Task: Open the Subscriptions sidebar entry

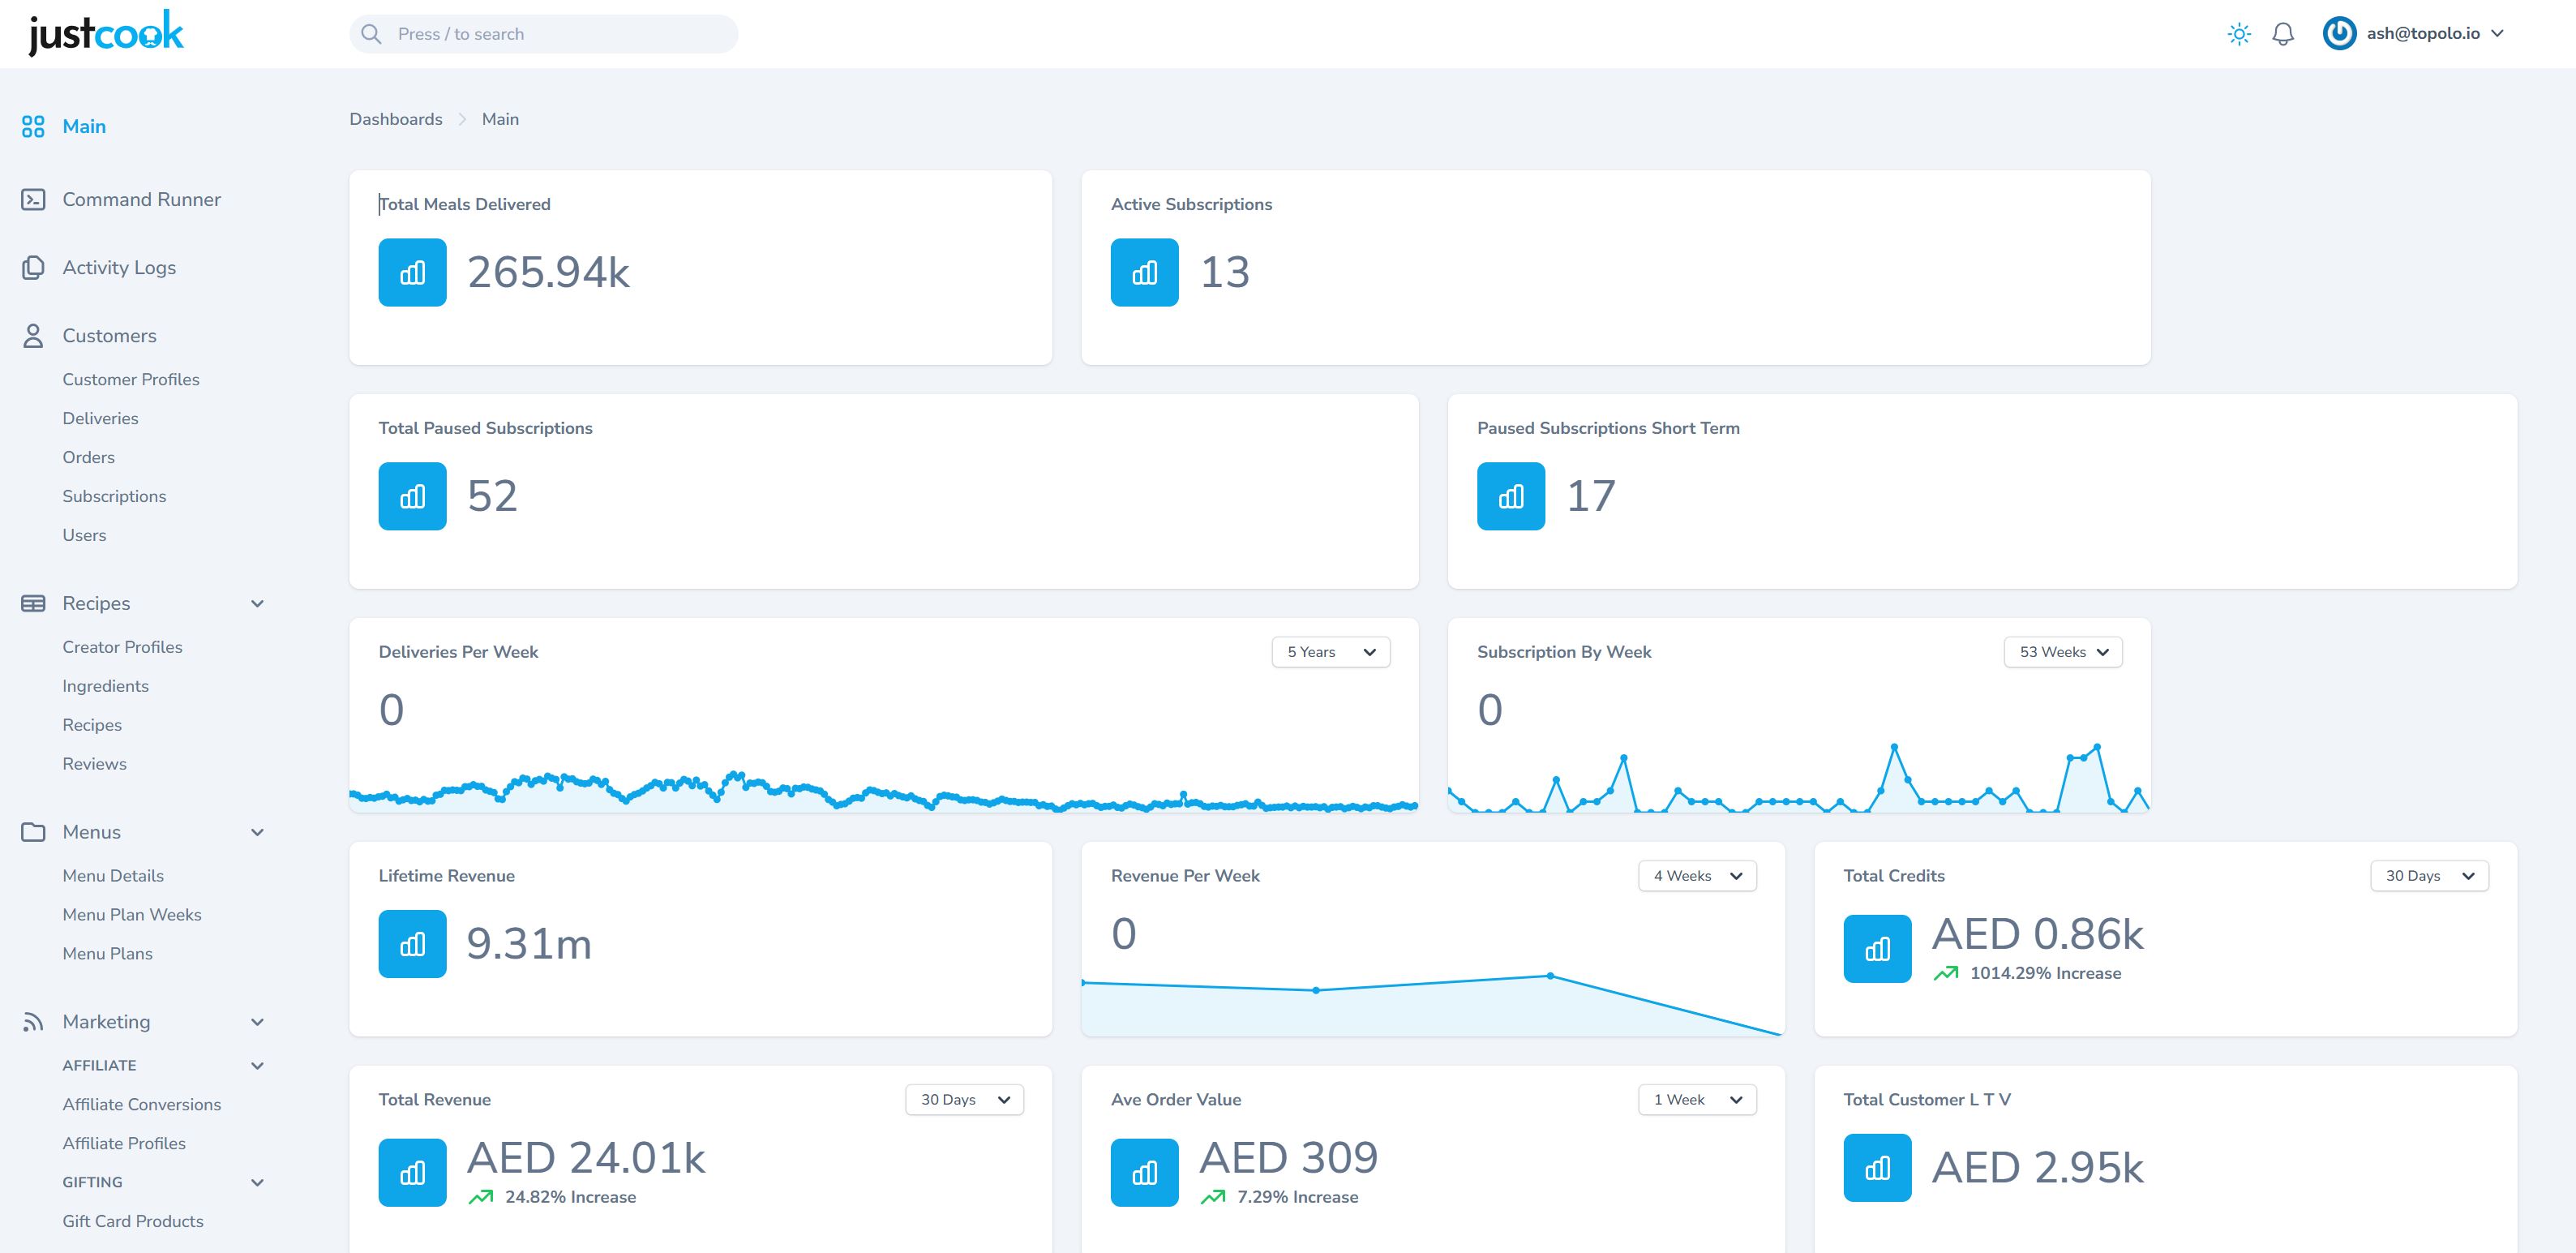Action: [114, 496]
